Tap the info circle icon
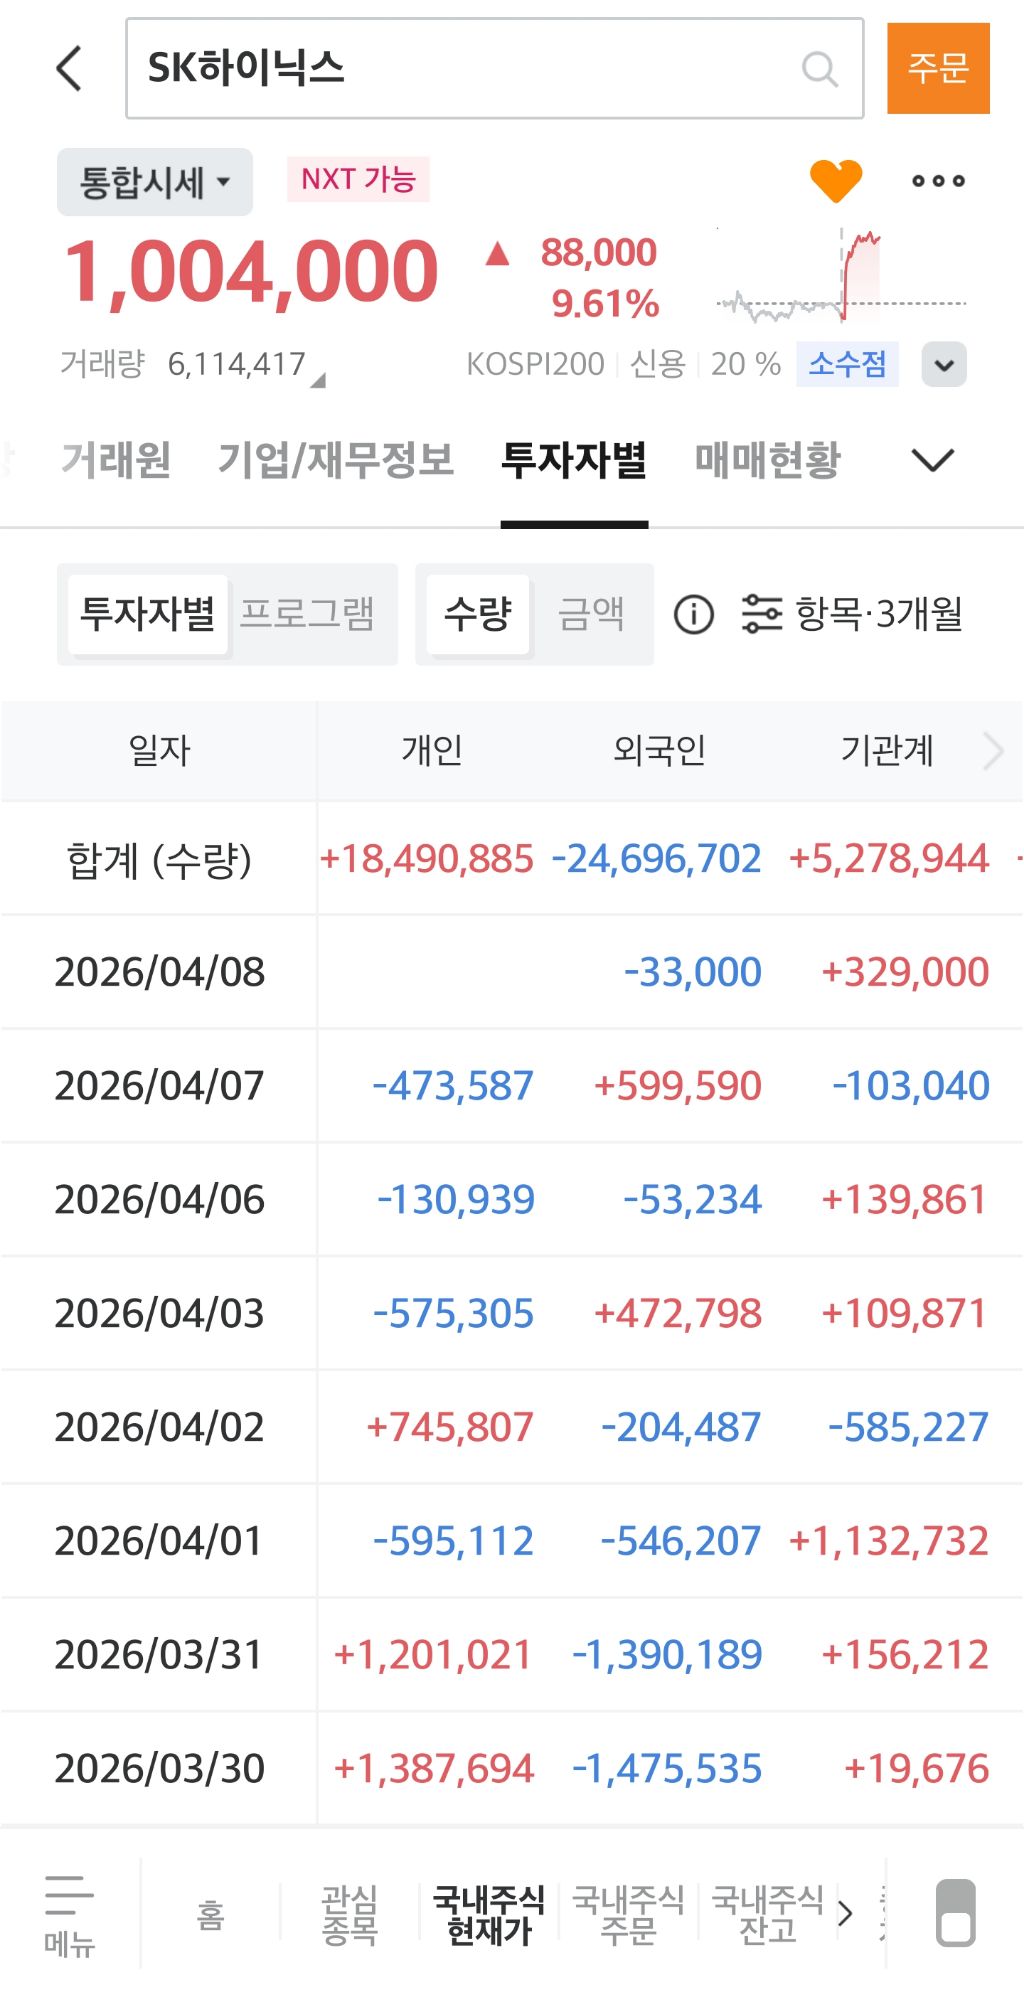Viewport: 1024px width, 1997px height. [x=694, y=614]
